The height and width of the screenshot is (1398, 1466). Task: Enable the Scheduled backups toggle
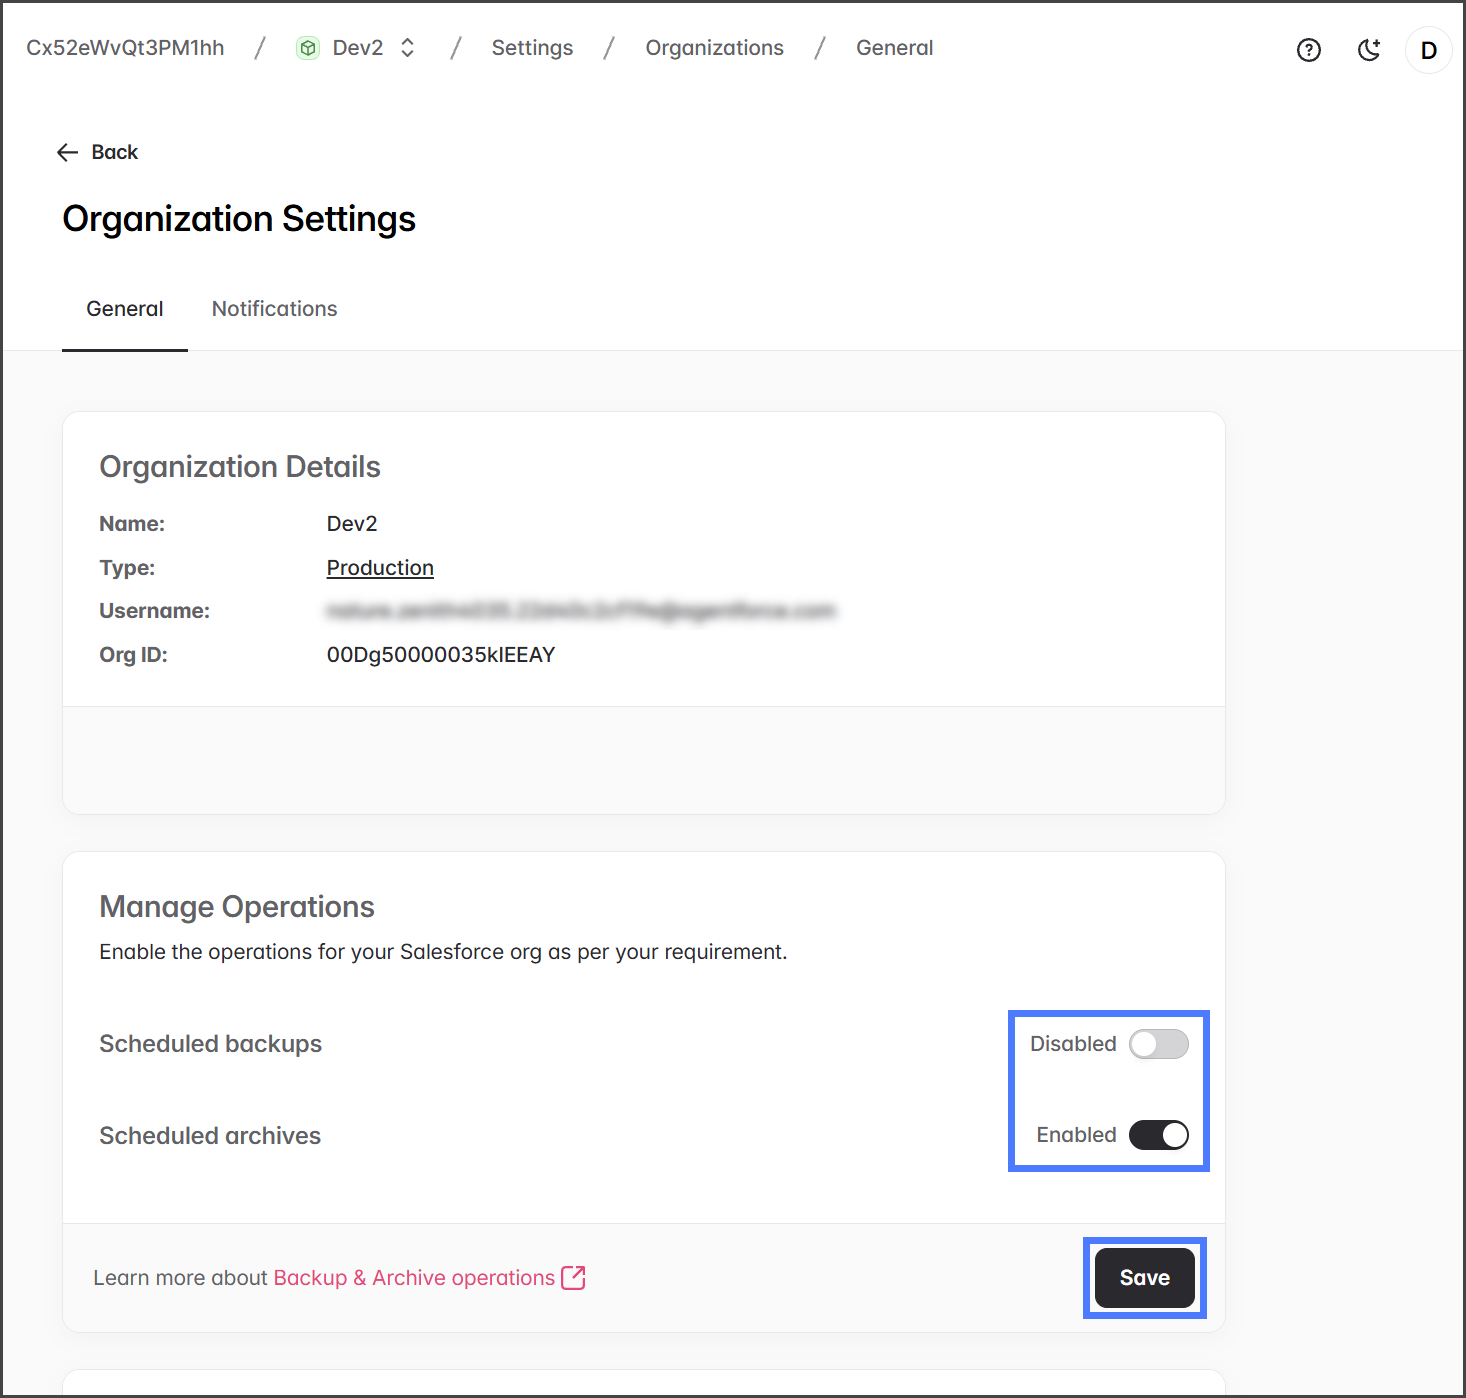point(1158,1044)
